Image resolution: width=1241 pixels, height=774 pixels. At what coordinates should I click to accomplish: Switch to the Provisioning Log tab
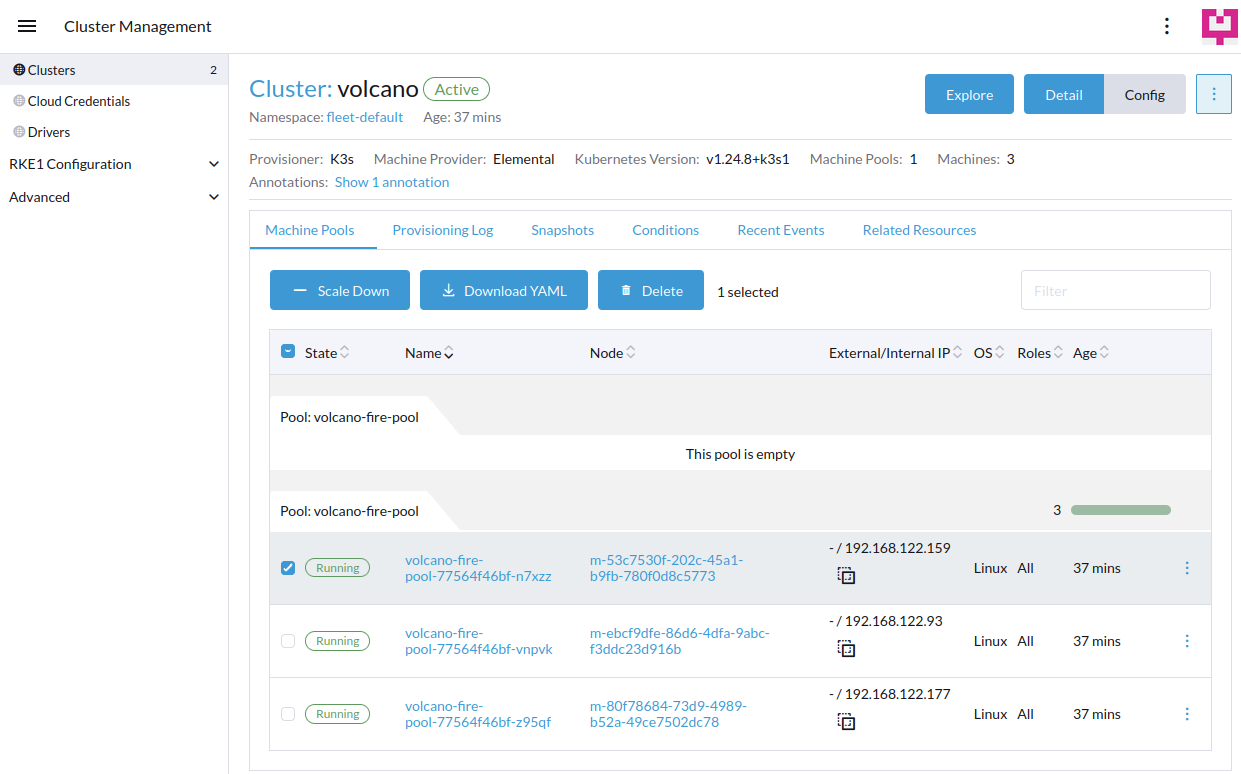coord(442,230)
